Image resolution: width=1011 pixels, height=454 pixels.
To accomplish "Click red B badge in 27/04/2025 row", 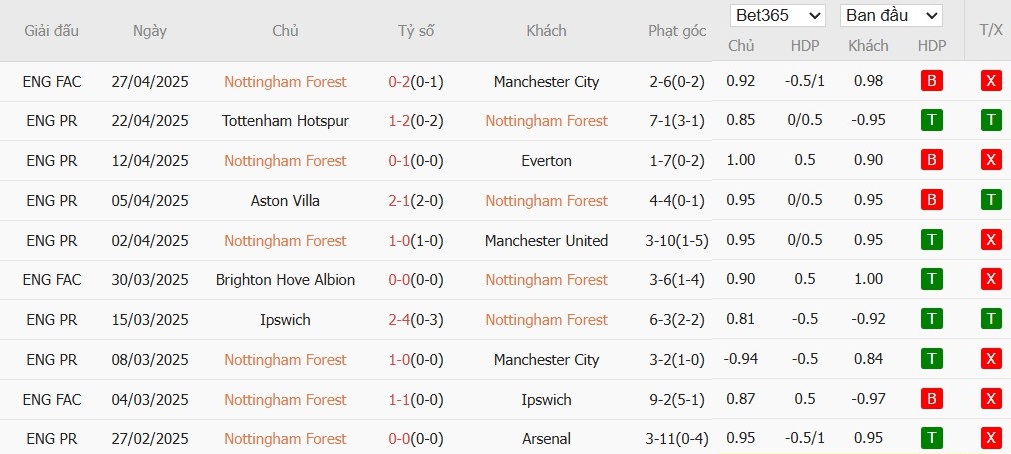I will pyautogui.click(x=932, y=81).
